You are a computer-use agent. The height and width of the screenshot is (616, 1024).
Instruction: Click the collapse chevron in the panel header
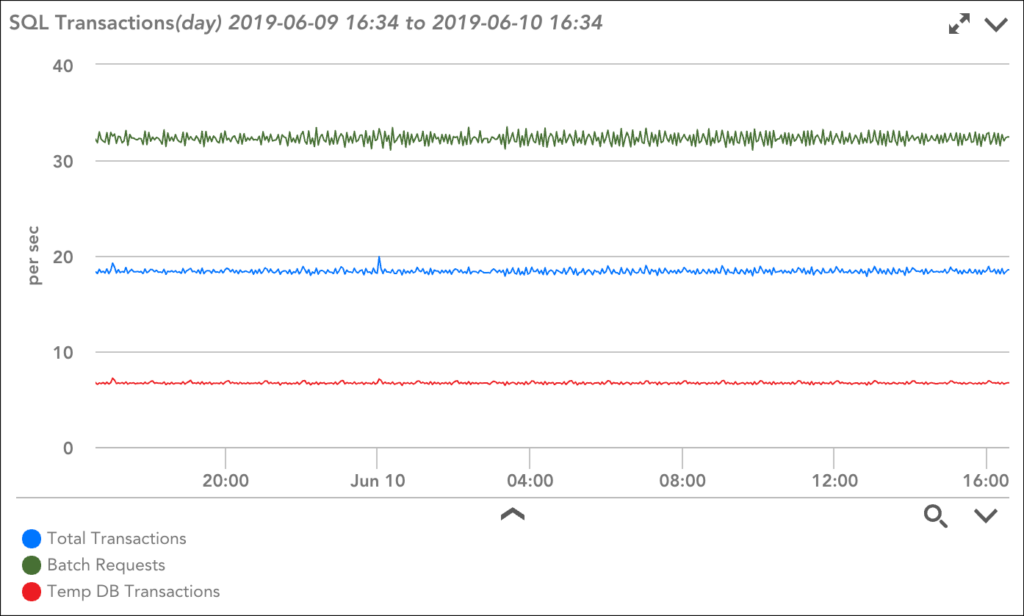tap(995, 25)
